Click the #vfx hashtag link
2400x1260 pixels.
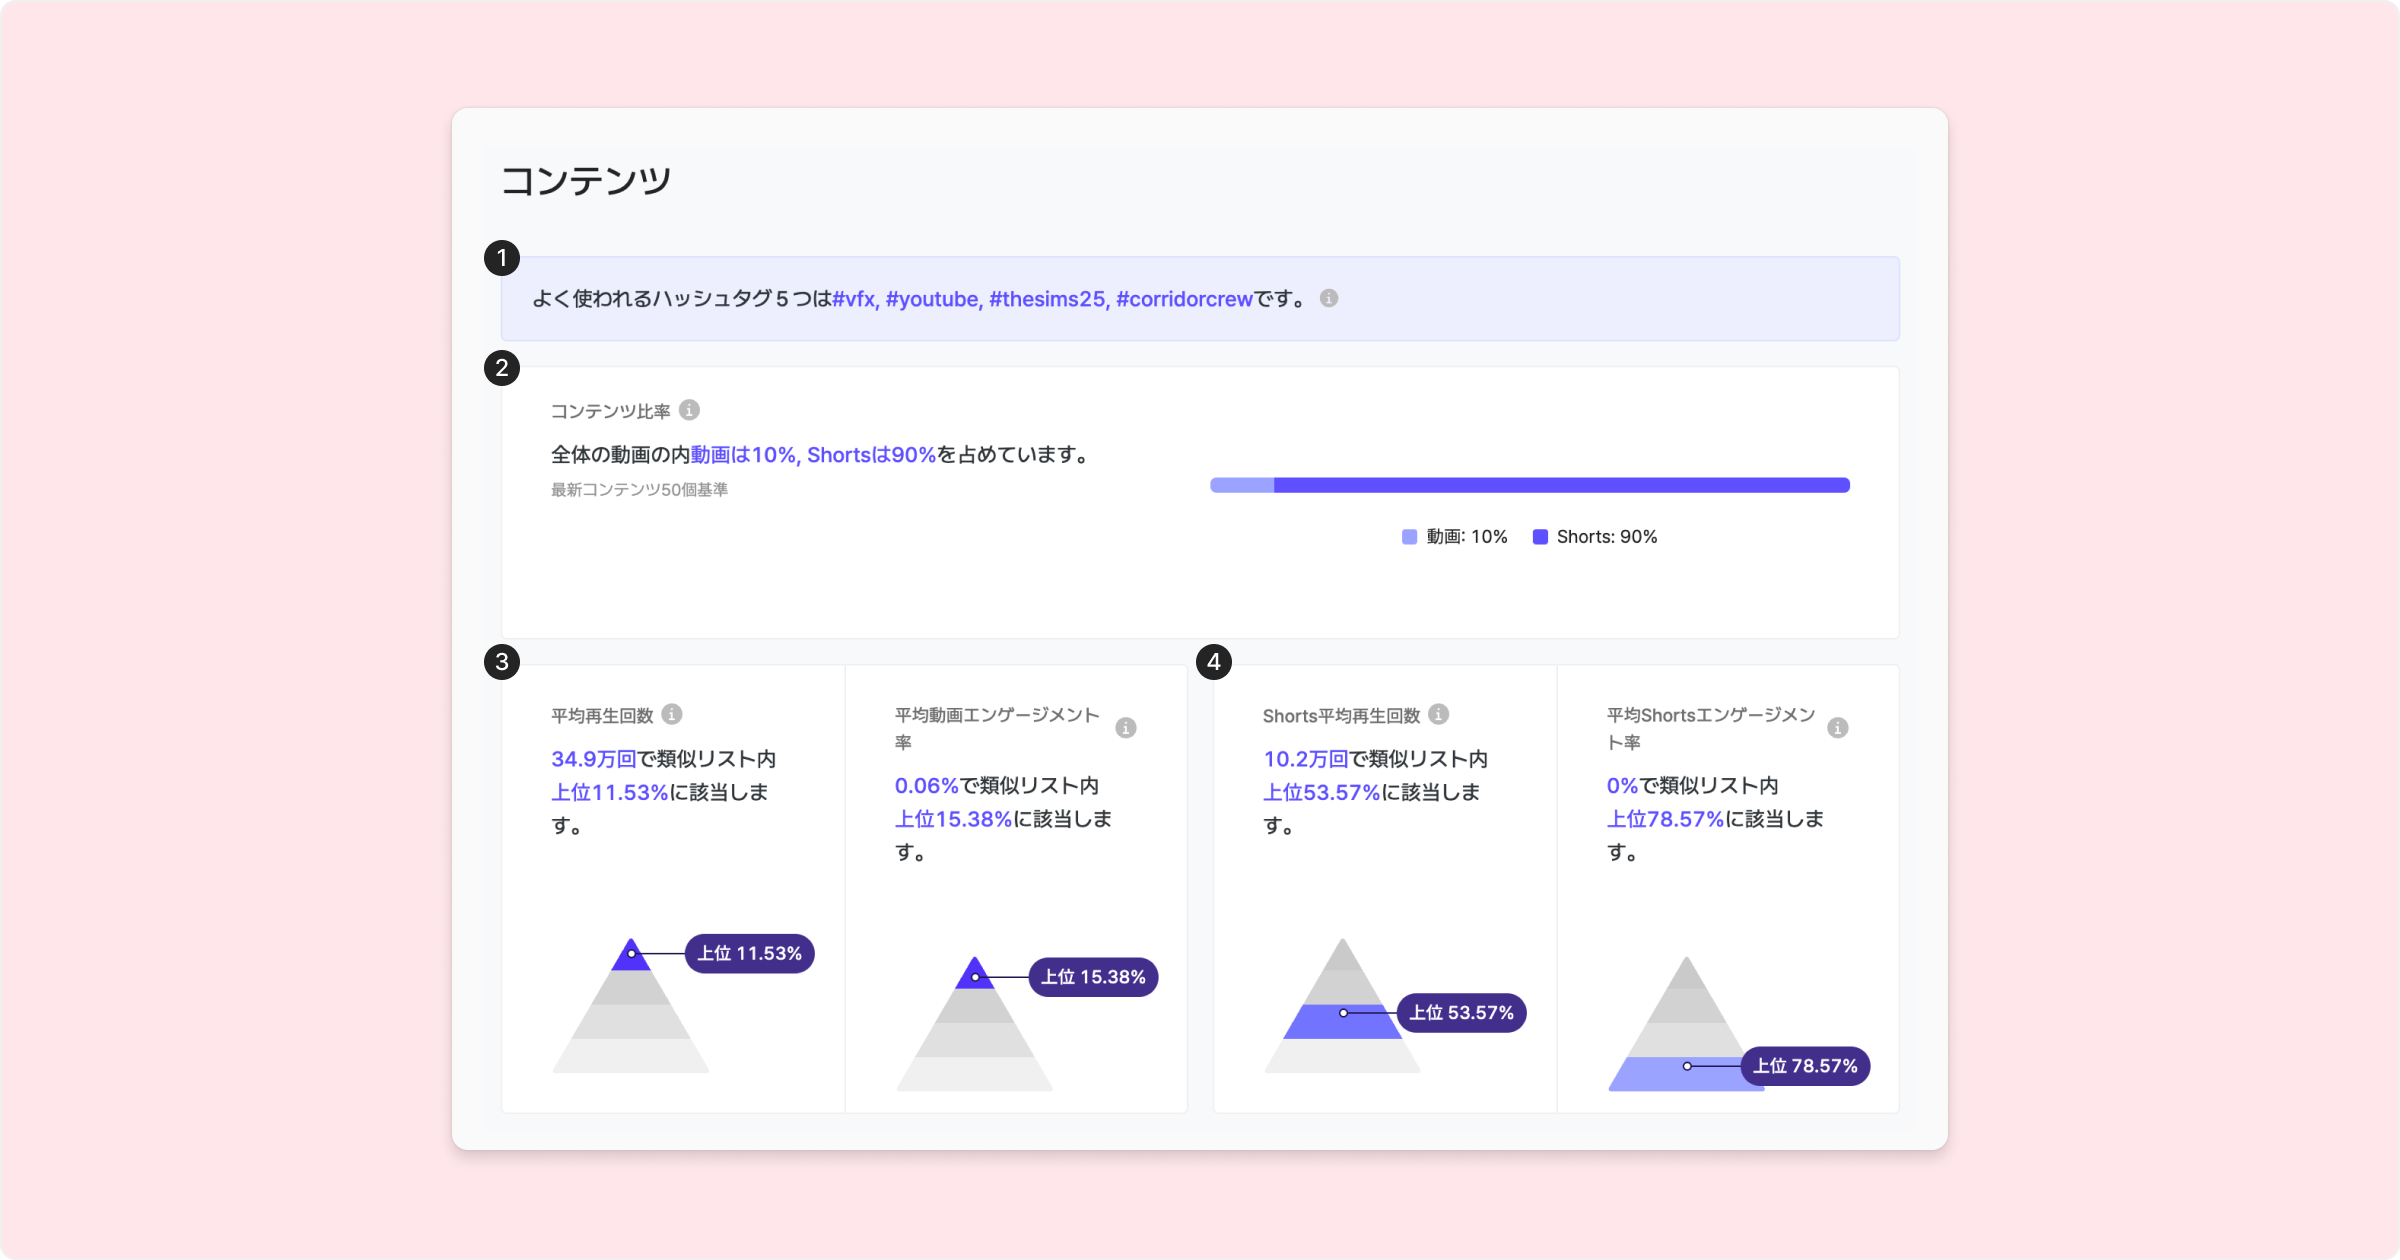[x=854, y=299]
